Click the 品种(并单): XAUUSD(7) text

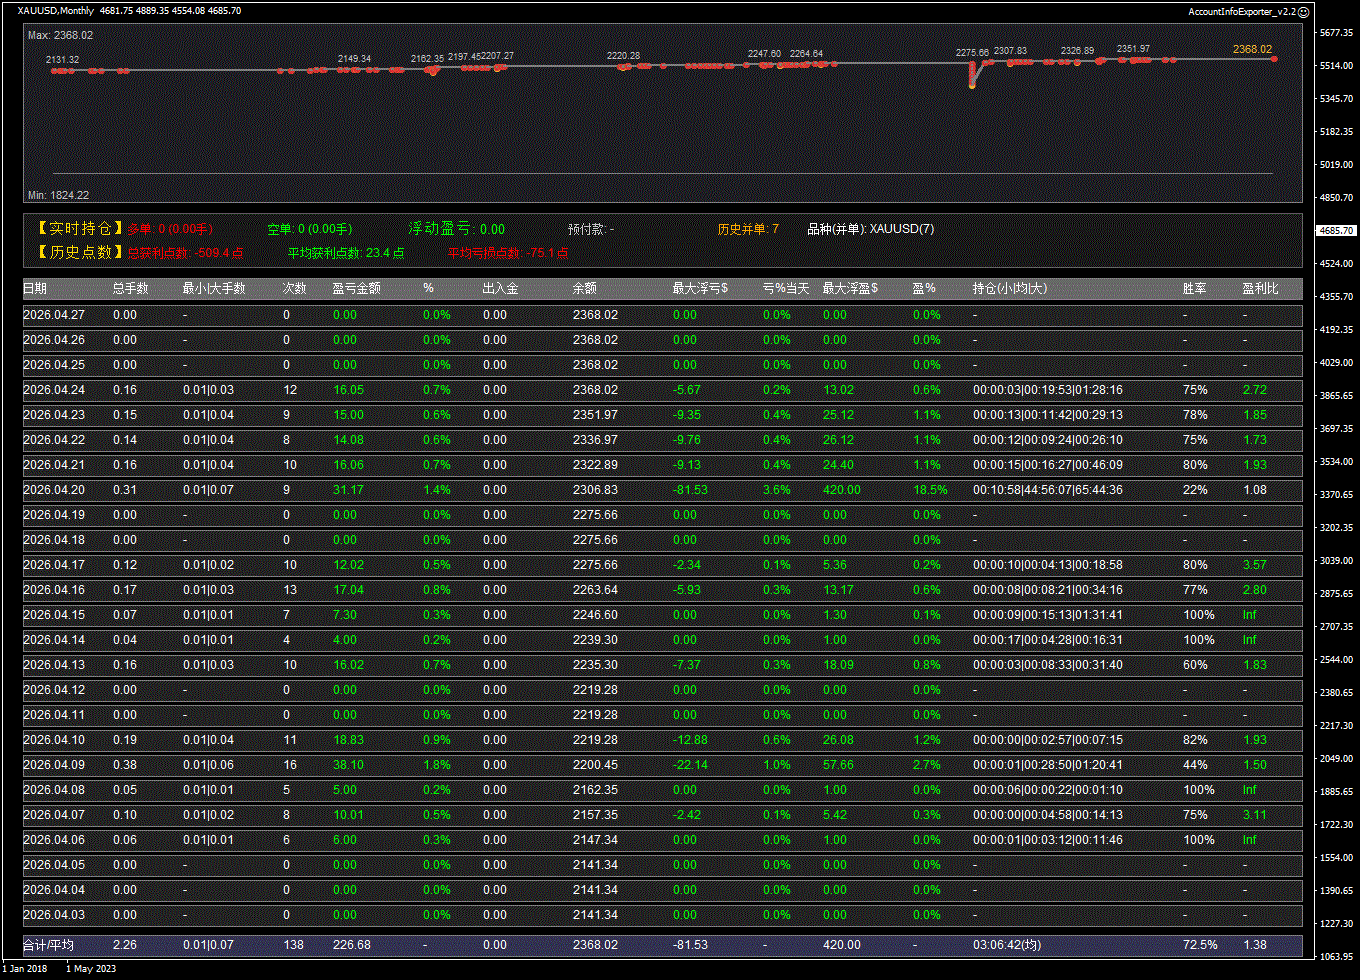pyautogui.click(x=870, y=229)
